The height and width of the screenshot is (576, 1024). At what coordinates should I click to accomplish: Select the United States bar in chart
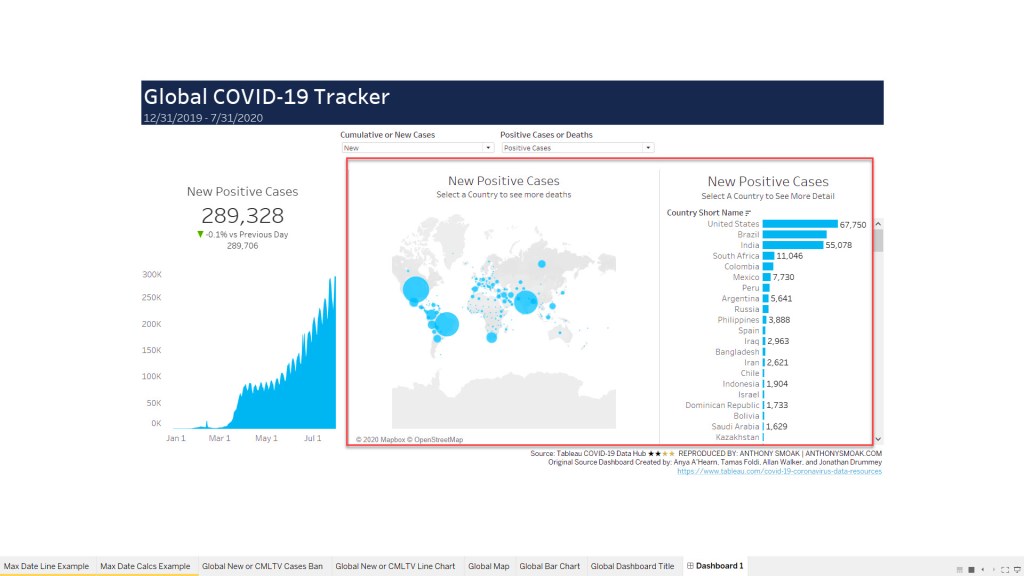tap(800, 224)
